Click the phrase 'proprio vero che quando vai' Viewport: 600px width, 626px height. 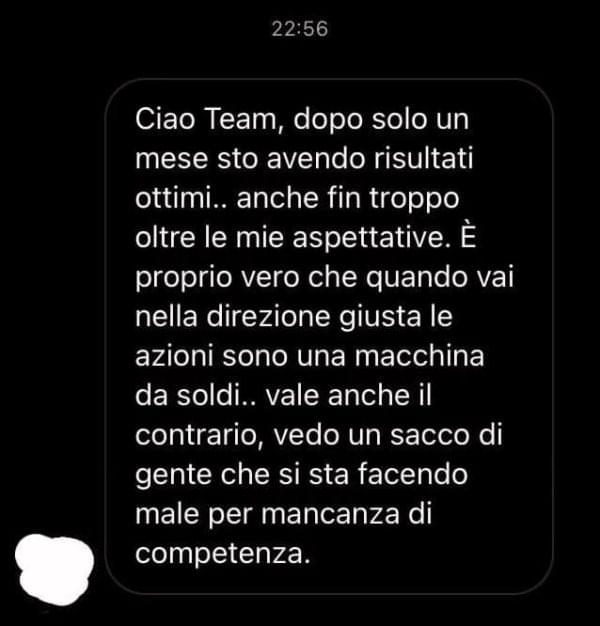[x=324, y=278]
